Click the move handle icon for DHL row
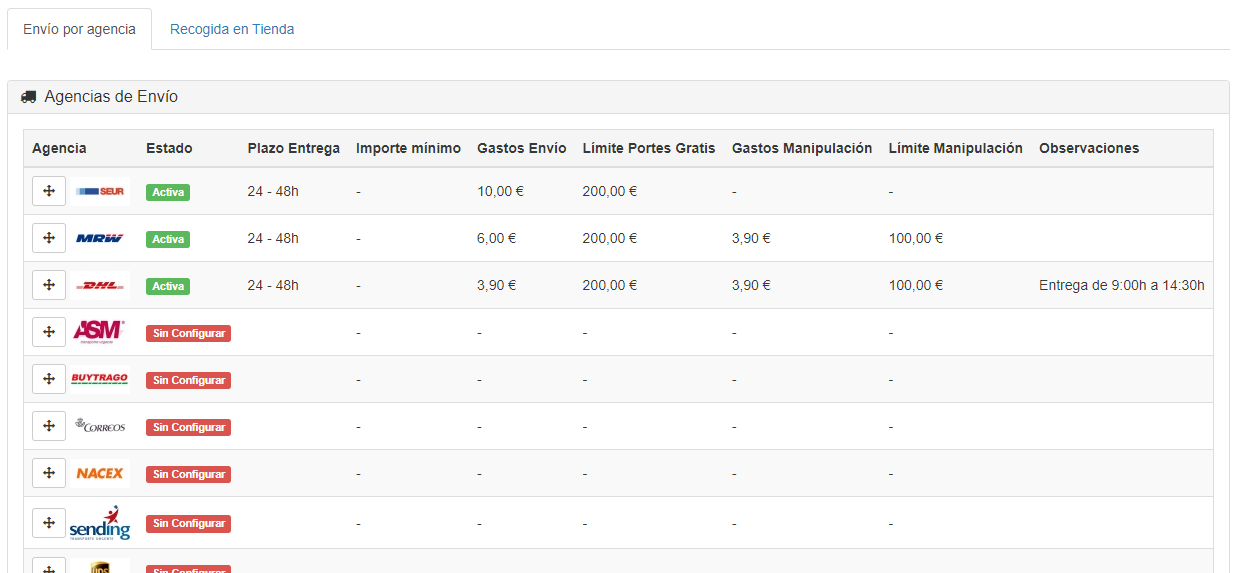 49,285
